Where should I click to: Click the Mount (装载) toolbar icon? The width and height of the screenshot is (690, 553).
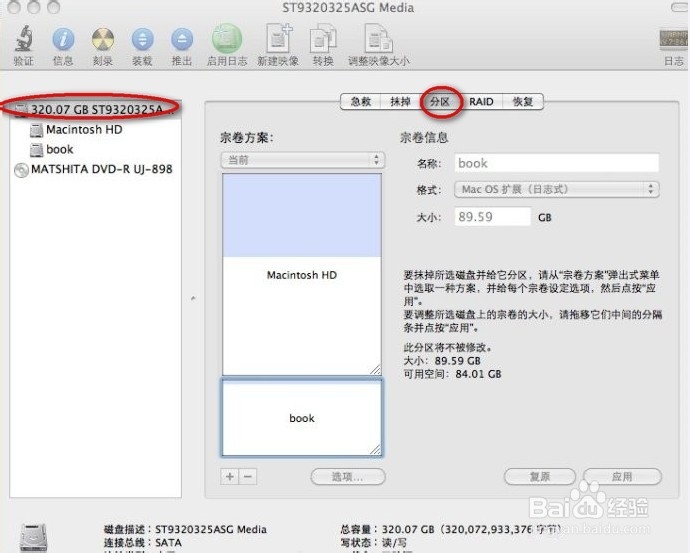pos(143,39)
